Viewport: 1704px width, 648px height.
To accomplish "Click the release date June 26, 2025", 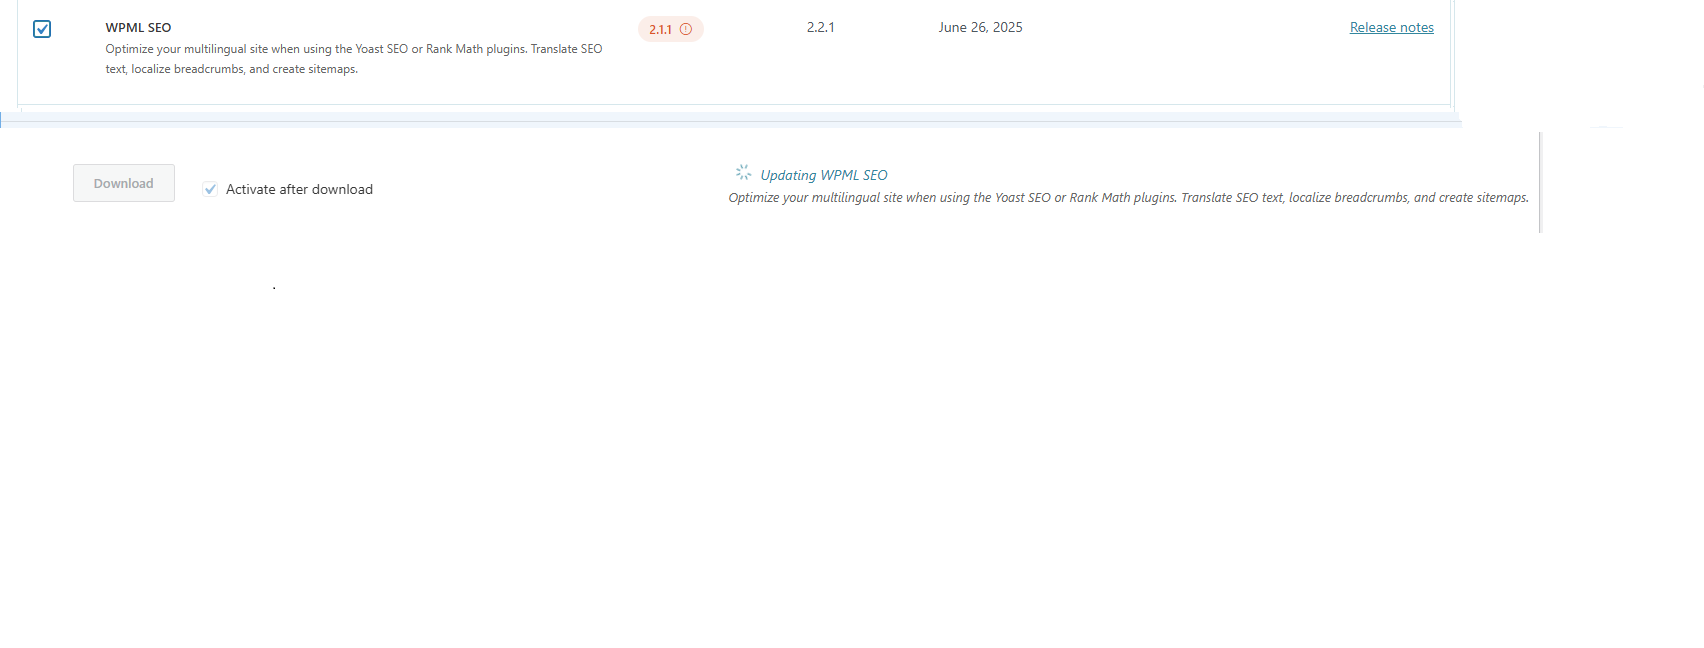I will point(980,28).
